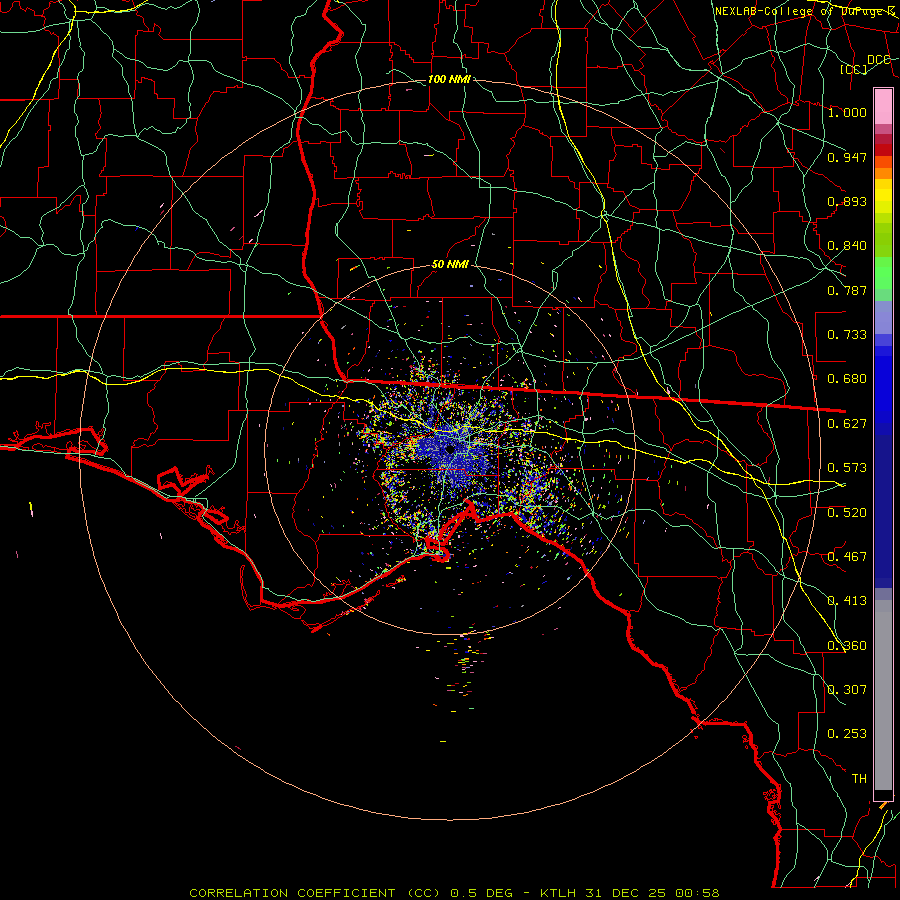Select the 0.680 color scale label
The width and height of the screenshot is (900, 900).
(847, 379)
